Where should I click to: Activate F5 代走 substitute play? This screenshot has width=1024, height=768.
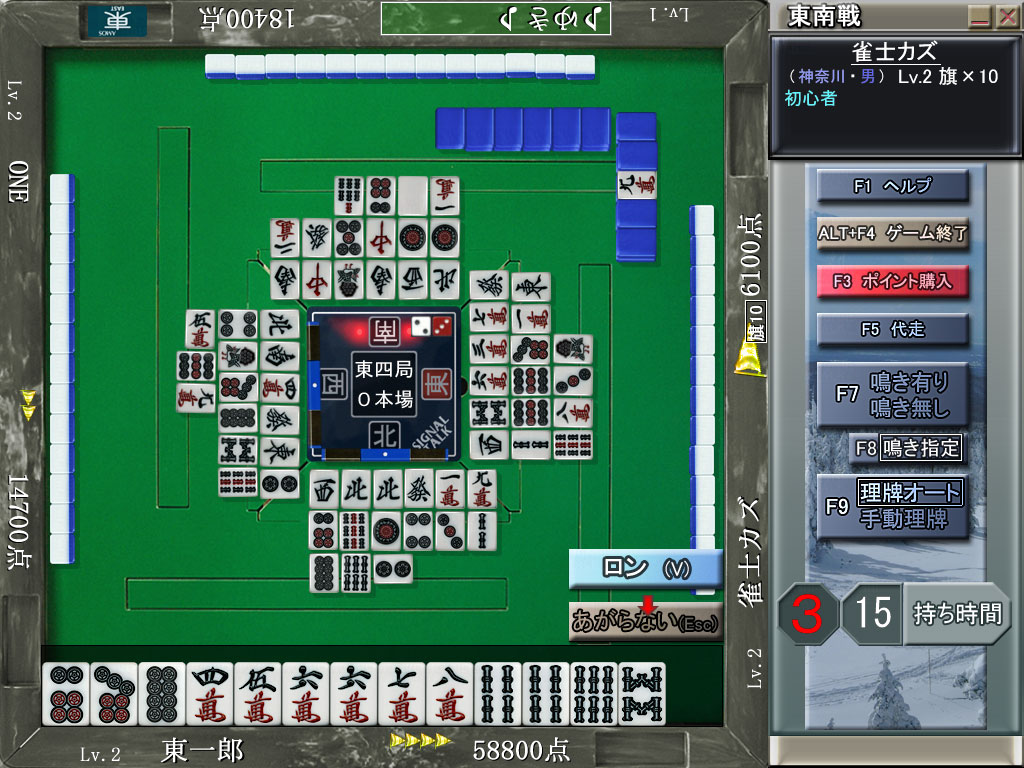893,329
